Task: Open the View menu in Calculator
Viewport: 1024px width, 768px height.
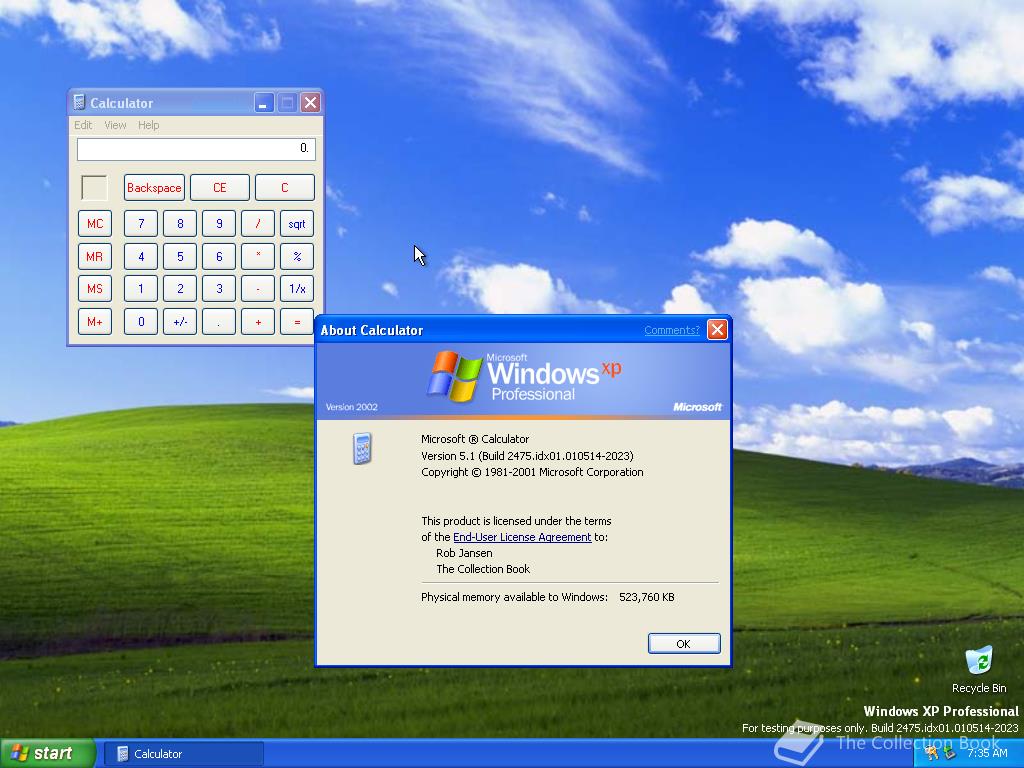Action: [x=115, y=125]
